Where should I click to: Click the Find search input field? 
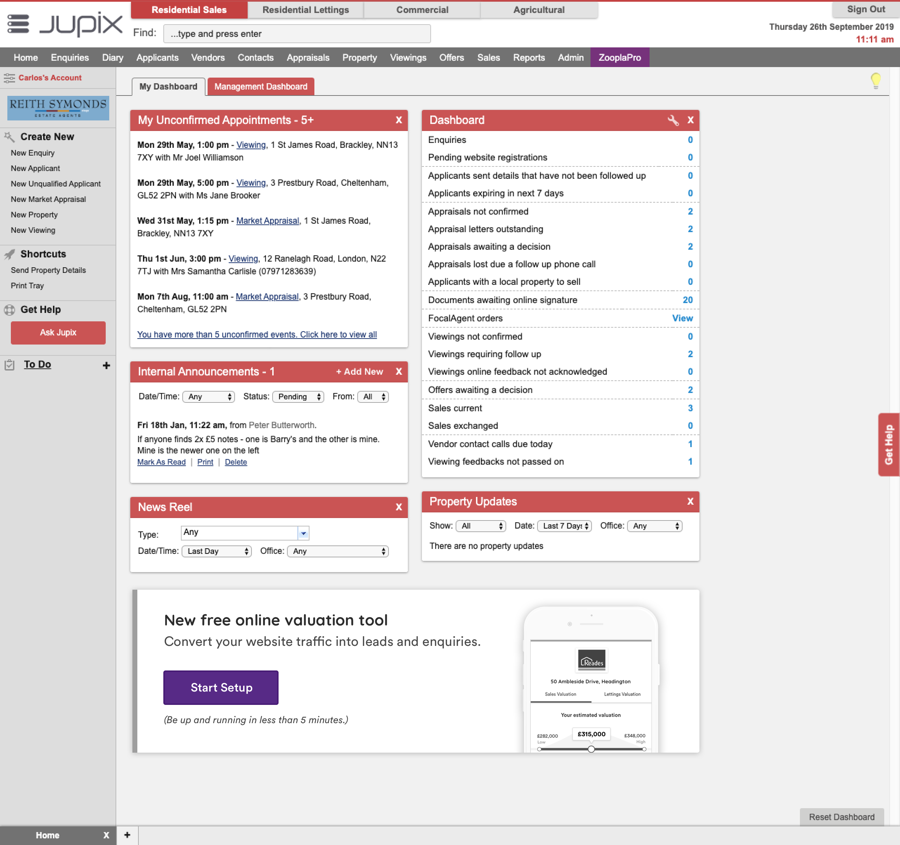297,34
